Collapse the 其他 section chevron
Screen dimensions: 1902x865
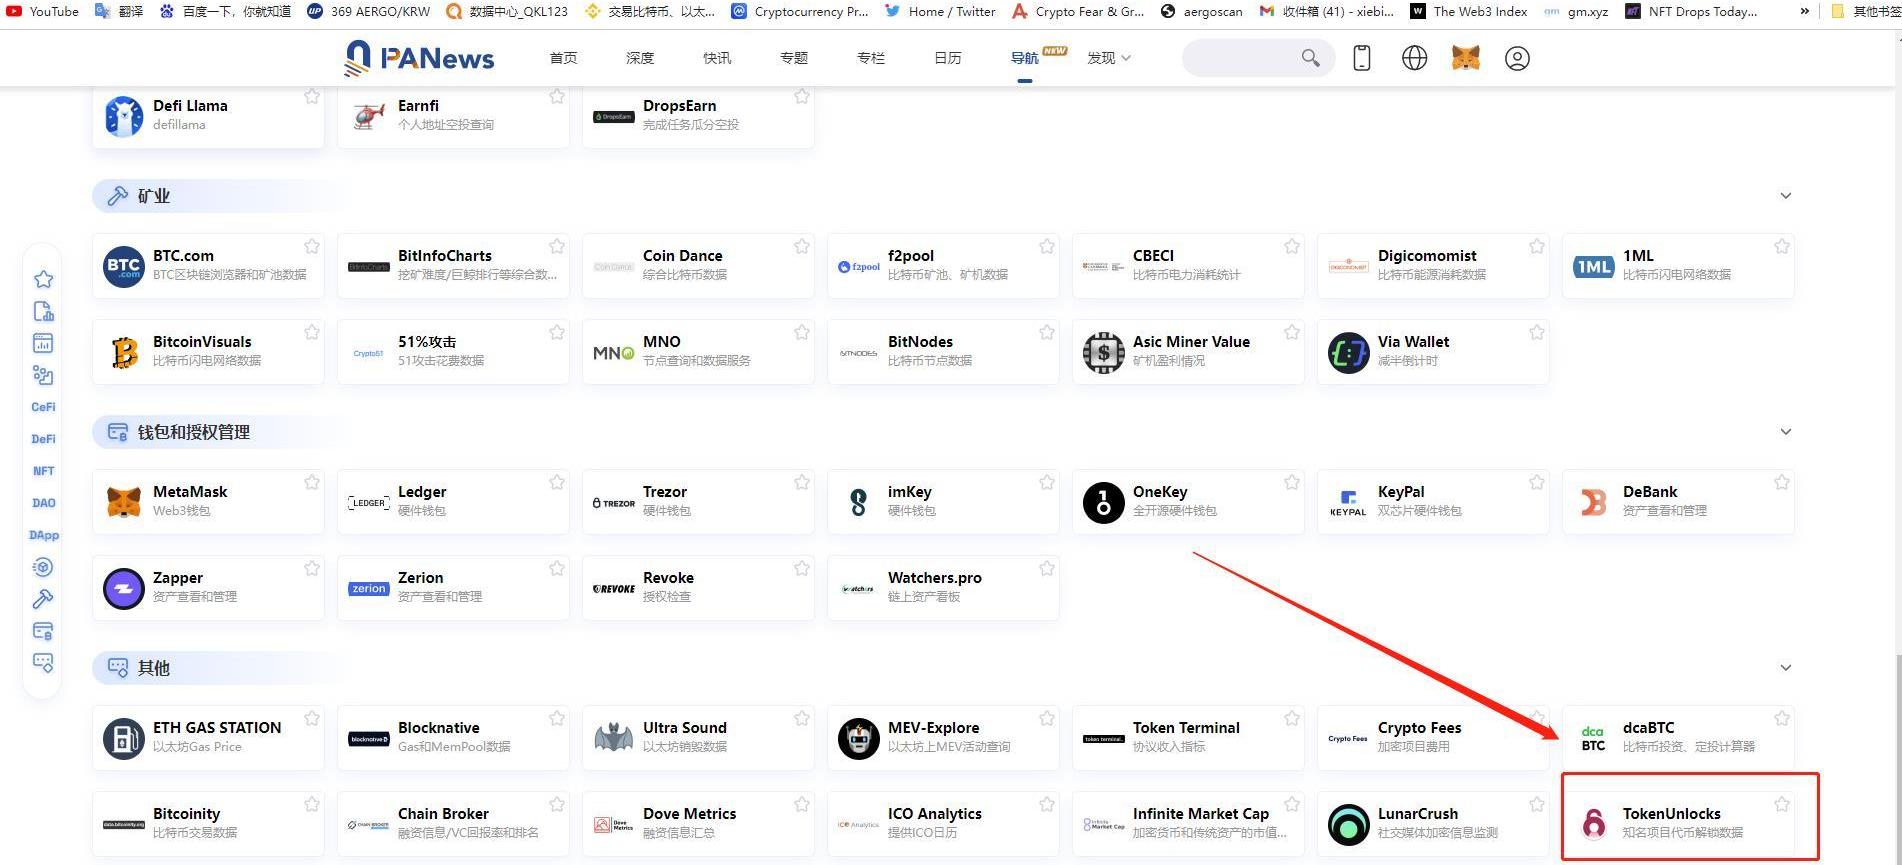(x=1786, y=668)
